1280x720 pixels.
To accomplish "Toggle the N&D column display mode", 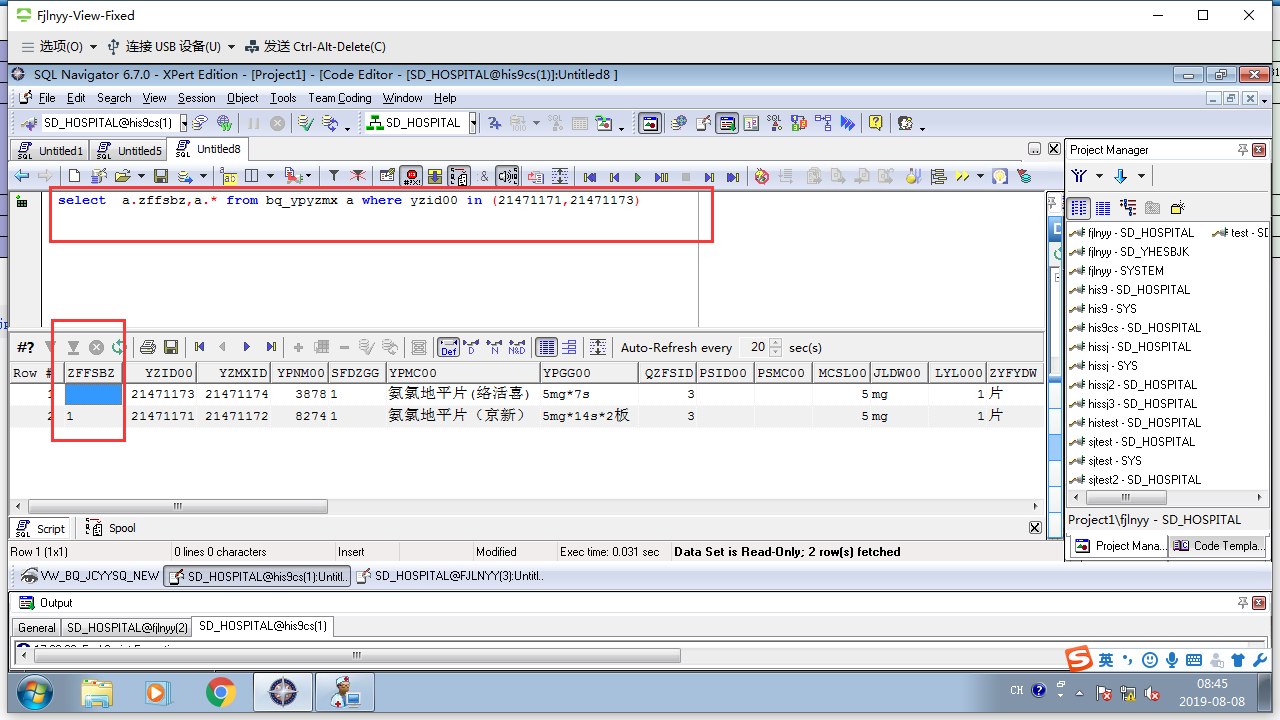I will pos(517,347).
